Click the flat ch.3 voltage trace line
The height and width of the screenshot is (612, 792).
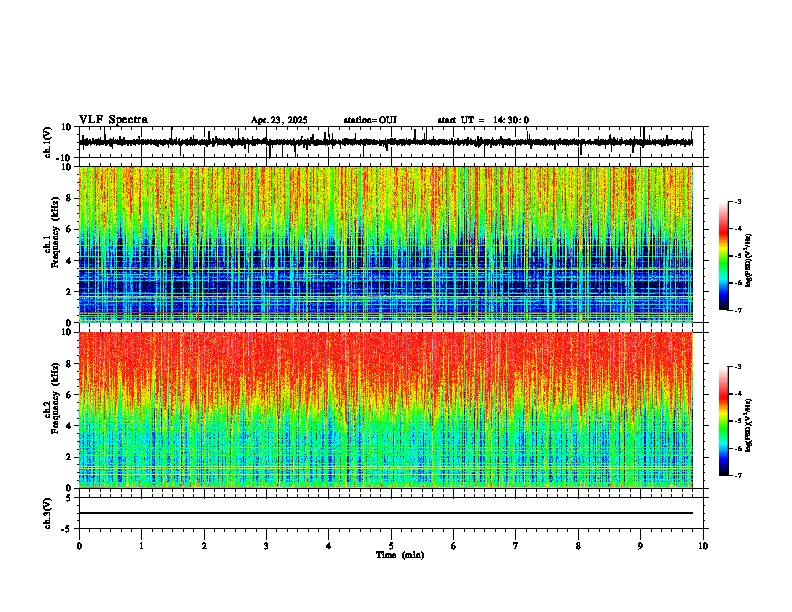386,513
